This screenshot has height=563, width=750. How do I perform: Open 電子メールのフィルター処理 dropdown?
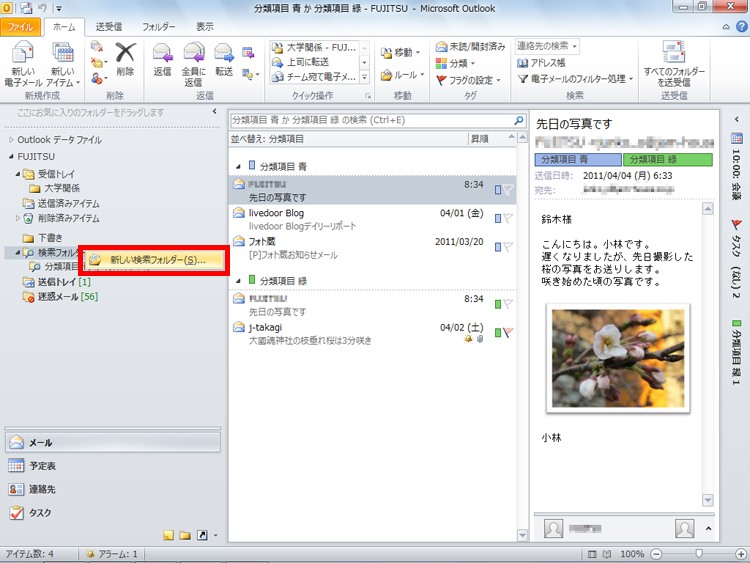[x=576, y=79]
